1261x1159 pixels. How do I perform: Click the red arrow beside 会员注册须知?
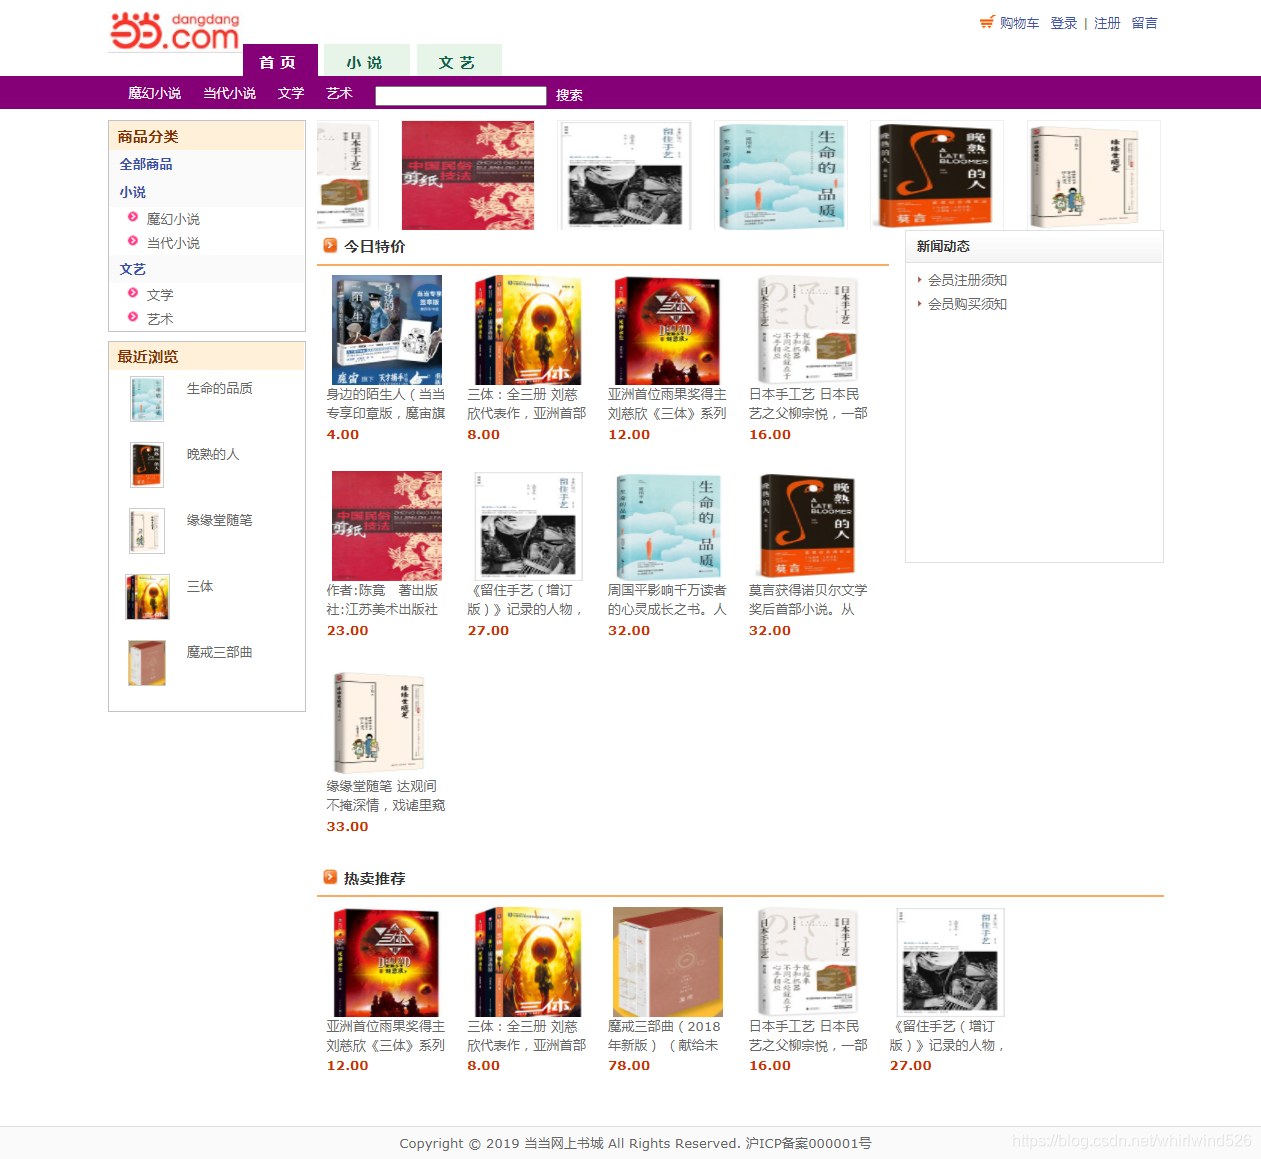pyautogui.click(x=919, y=279)
